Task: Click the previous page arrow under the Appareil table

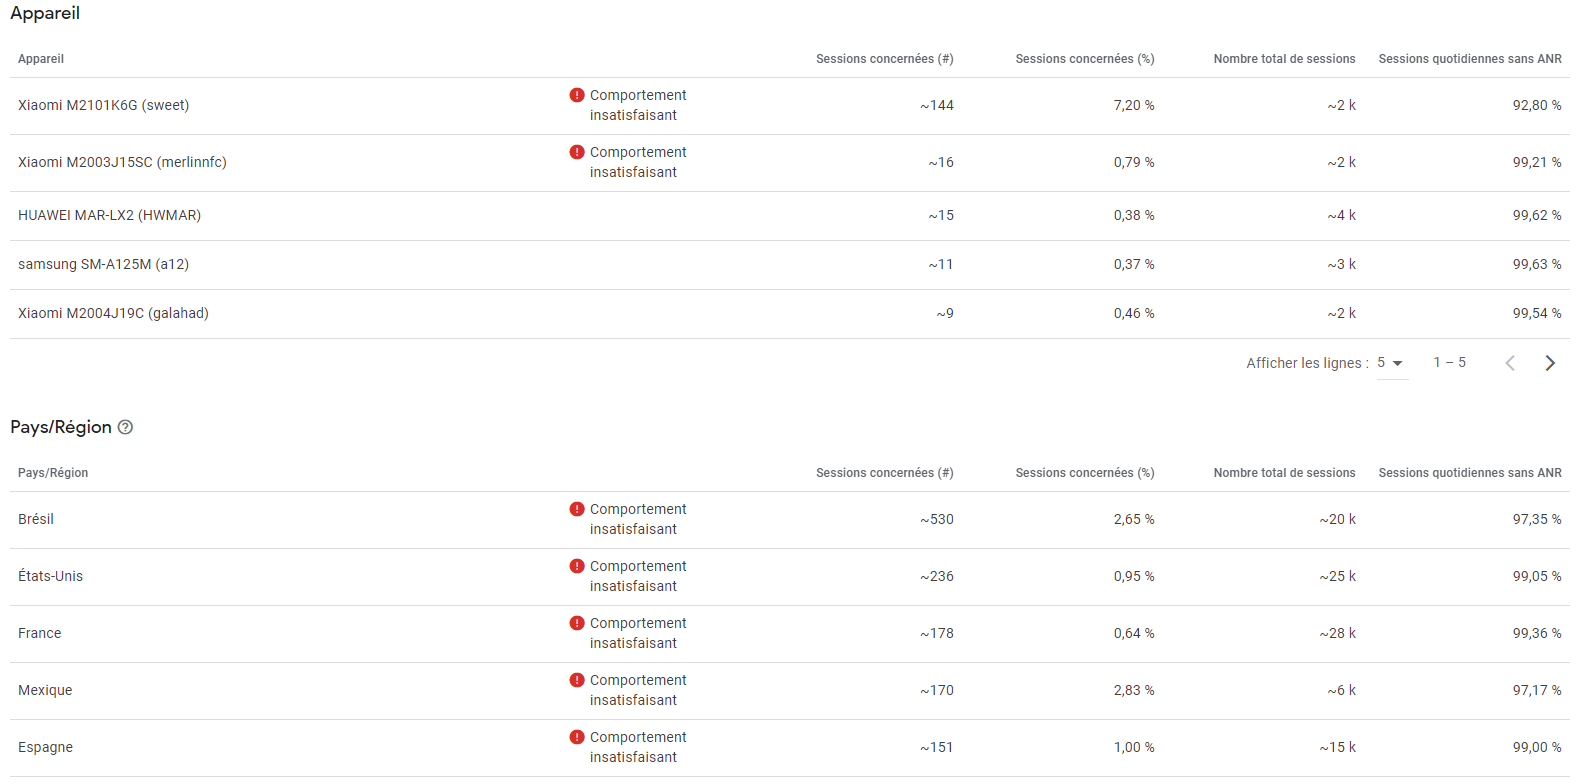Action: (1510, 362)
